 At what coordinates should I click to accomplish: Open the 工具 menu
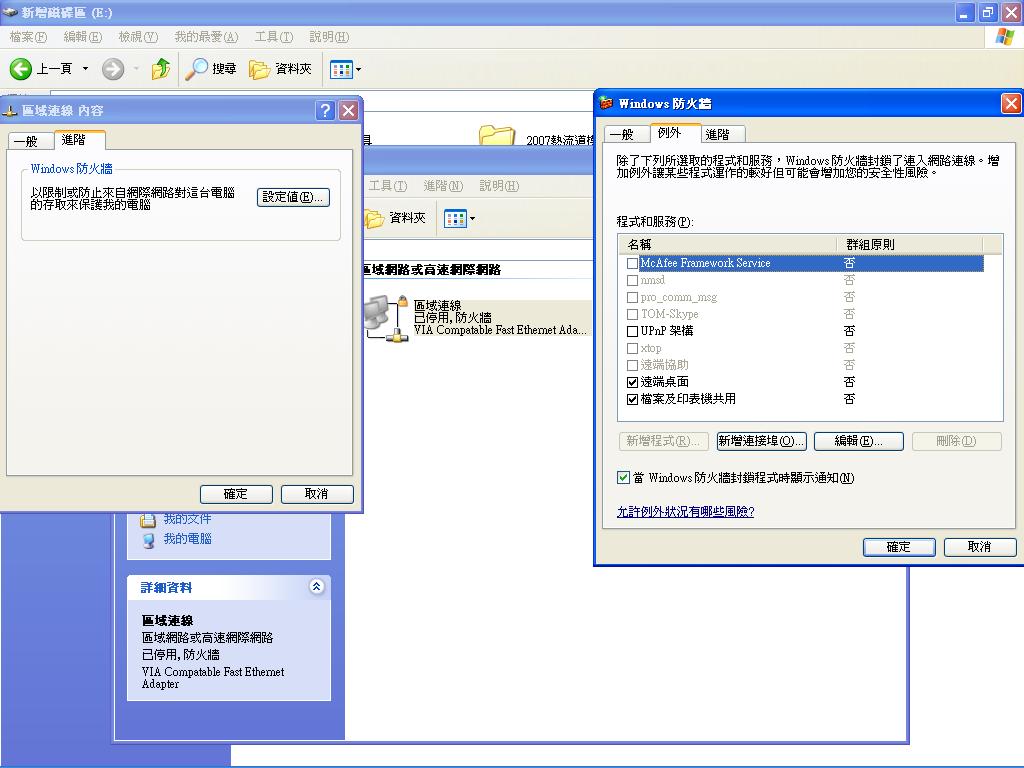click(272, 37)
